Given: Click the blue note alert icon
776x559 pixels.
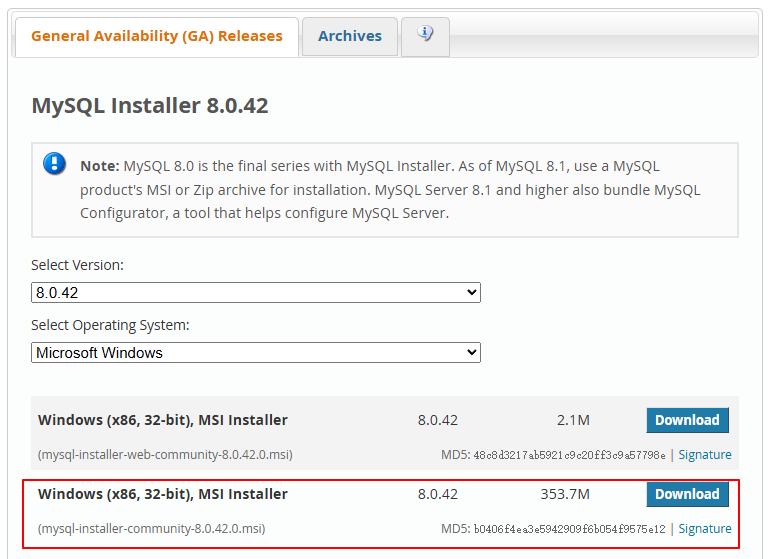Looking at the screenshot, I should [55, 164].
